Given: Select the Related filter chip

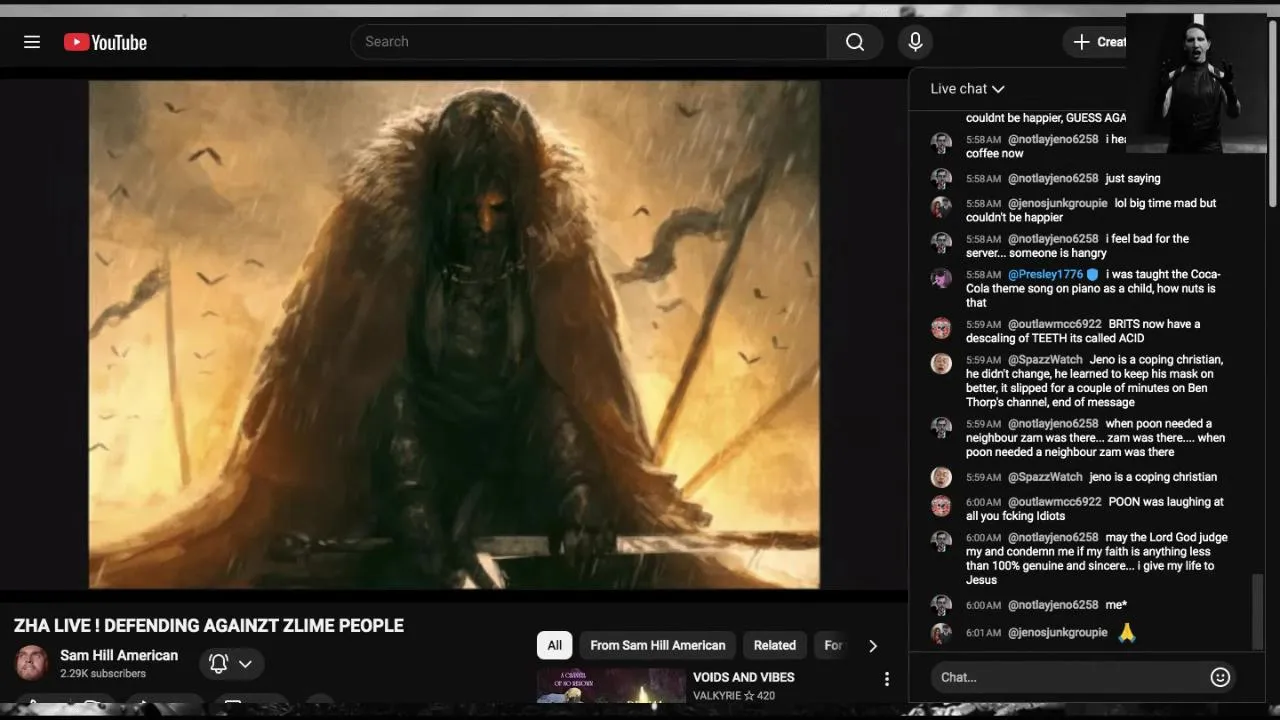Looking at the screenshot, I should [775, 645].
